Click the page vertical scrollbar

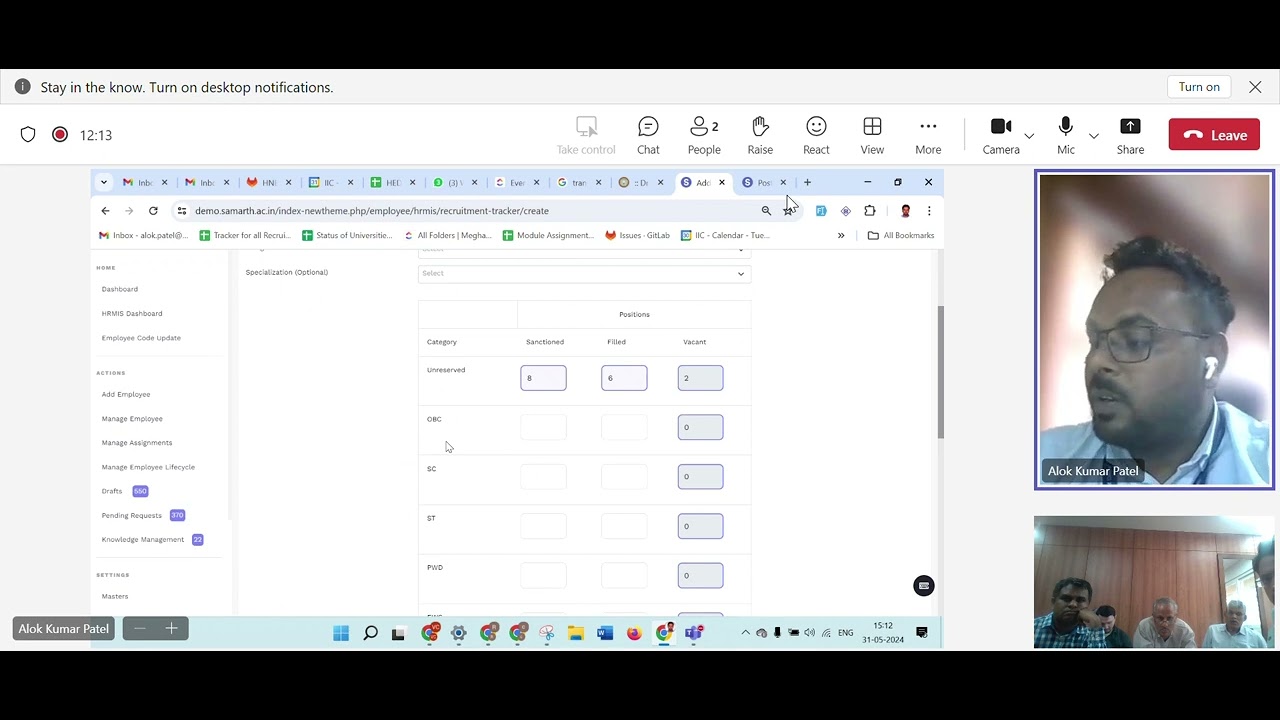pos(940,371)
